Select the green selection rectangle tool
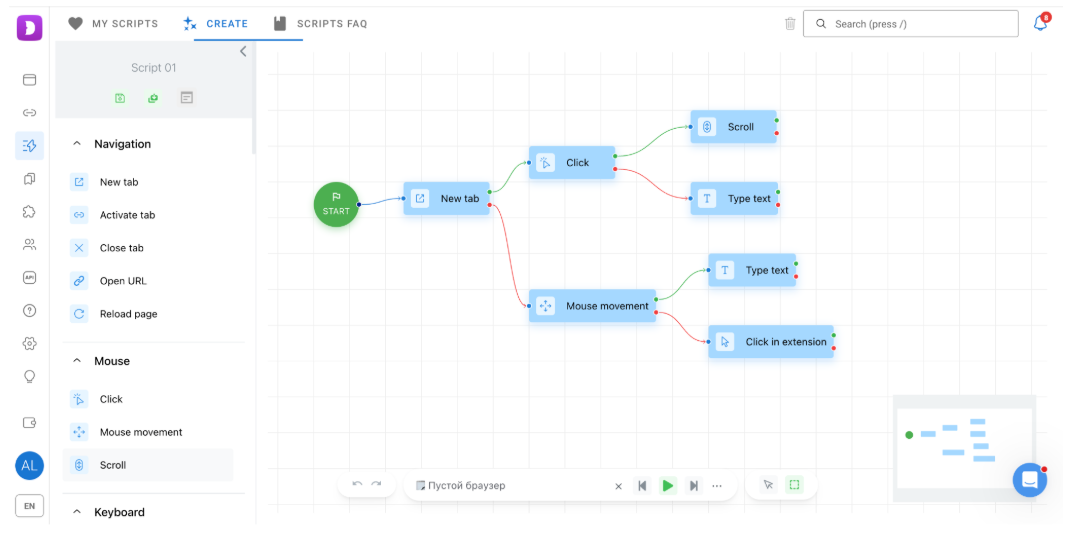This screenshot has height=544, width=1071. (x=794, y=485)
